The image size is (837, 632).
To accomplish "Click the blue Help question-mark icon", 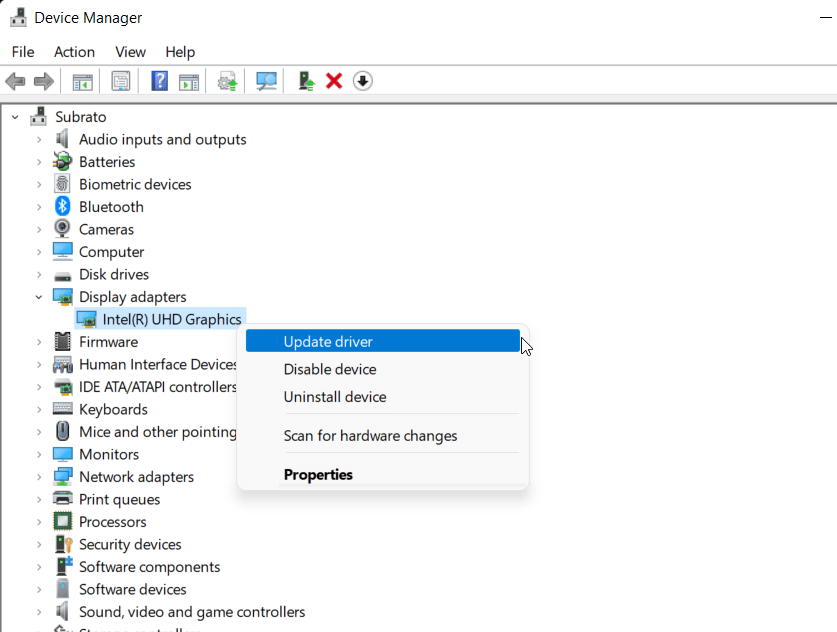I will click(160, 82).
